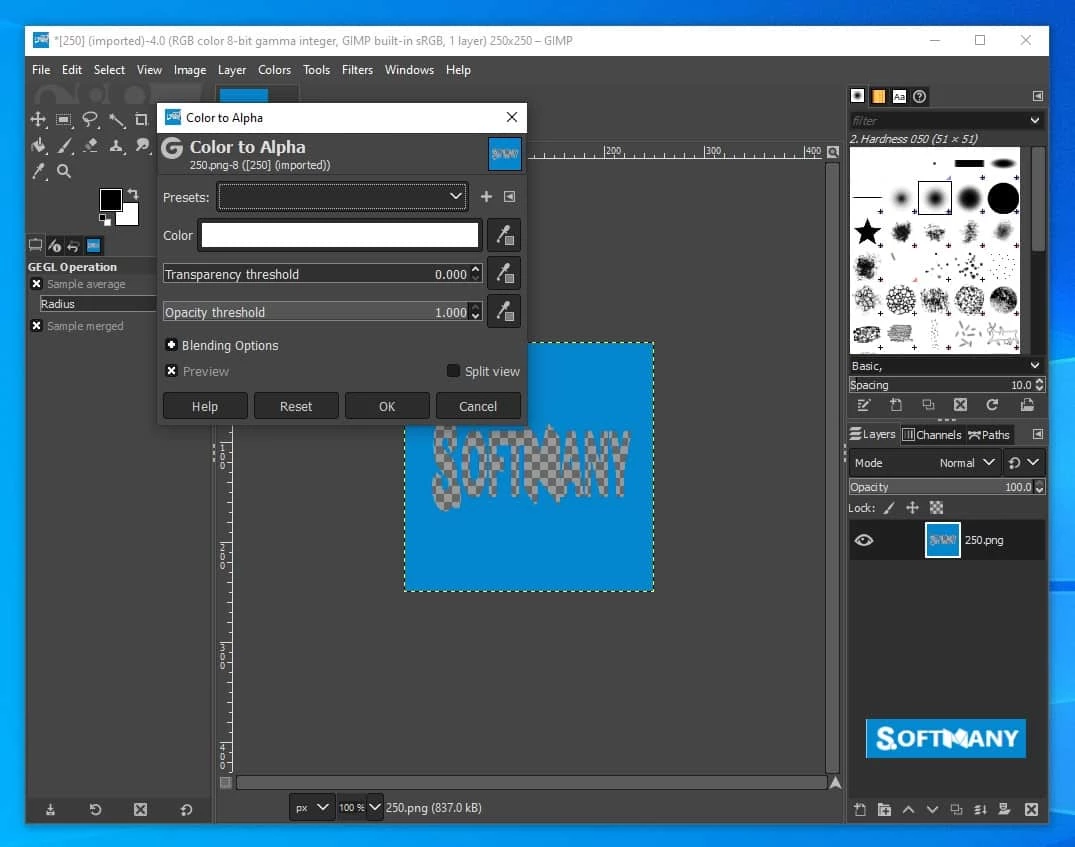1075x847 pixels.
Task: Open the Filters menu
Action: pos(357,70)
